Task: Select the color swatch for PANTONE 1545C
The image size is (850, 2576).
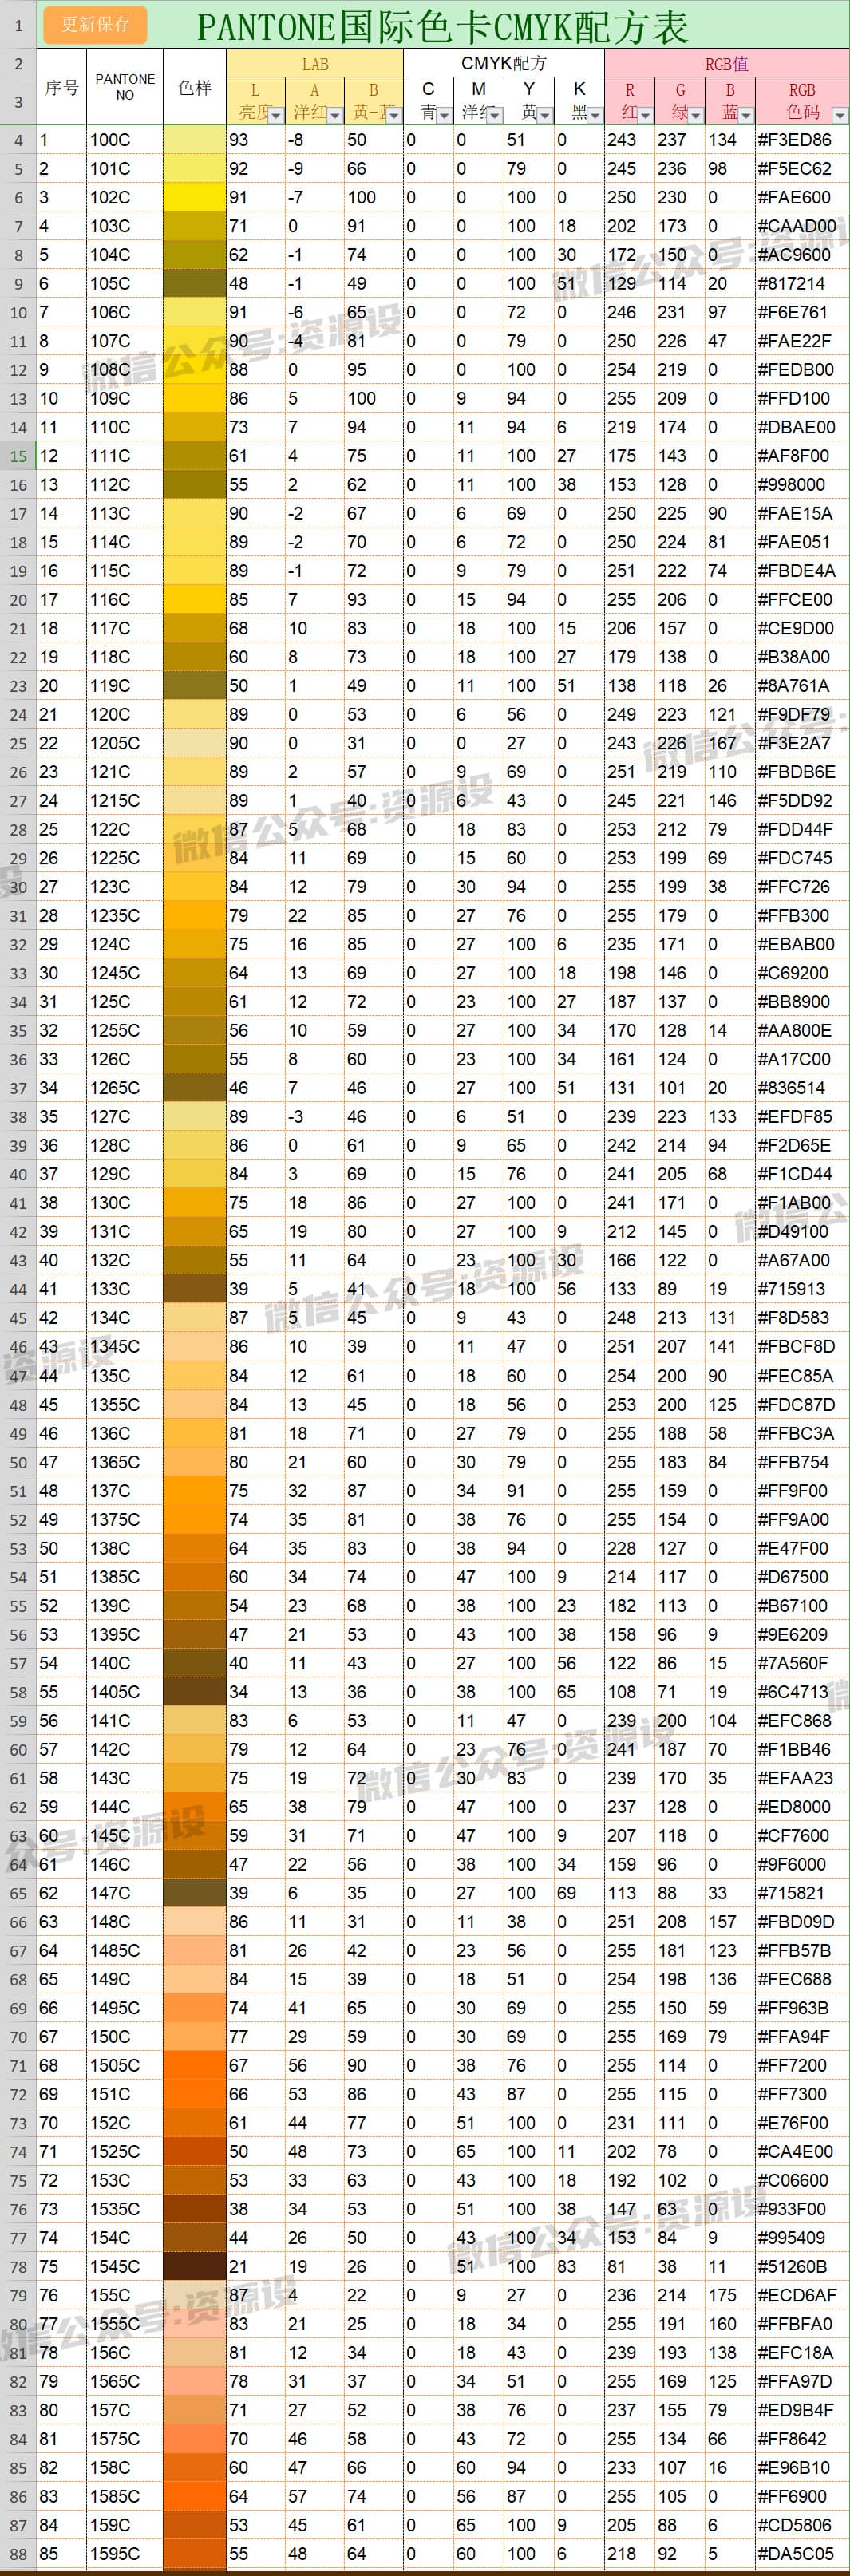Action: 195,2266
